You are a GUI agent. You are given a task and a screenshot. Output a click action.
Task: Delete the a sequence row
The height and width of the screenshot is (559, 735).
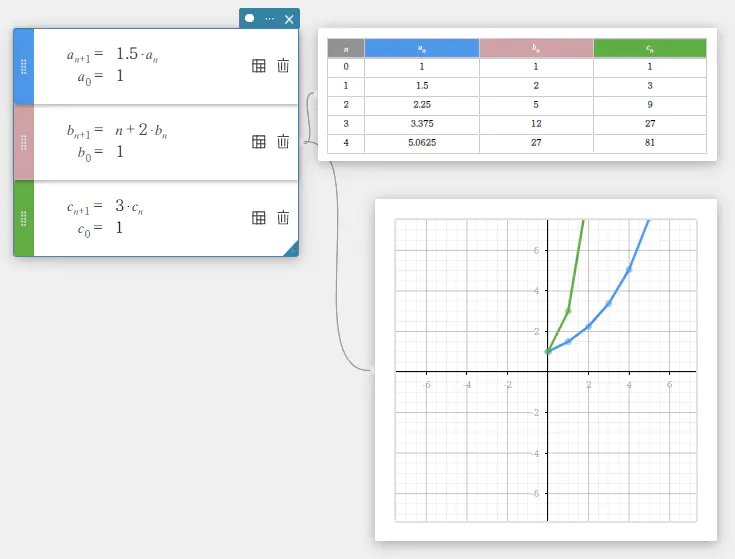coord(283,65)
